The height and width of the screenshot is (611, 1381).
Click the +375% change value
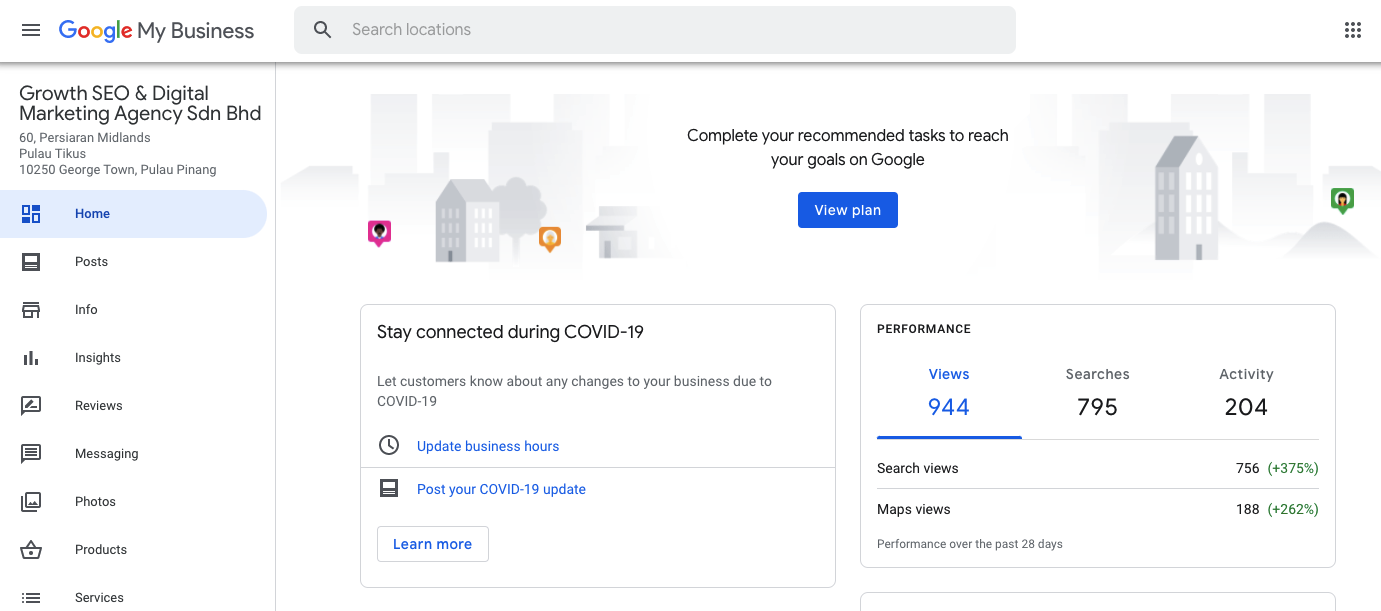(1293, 468)
